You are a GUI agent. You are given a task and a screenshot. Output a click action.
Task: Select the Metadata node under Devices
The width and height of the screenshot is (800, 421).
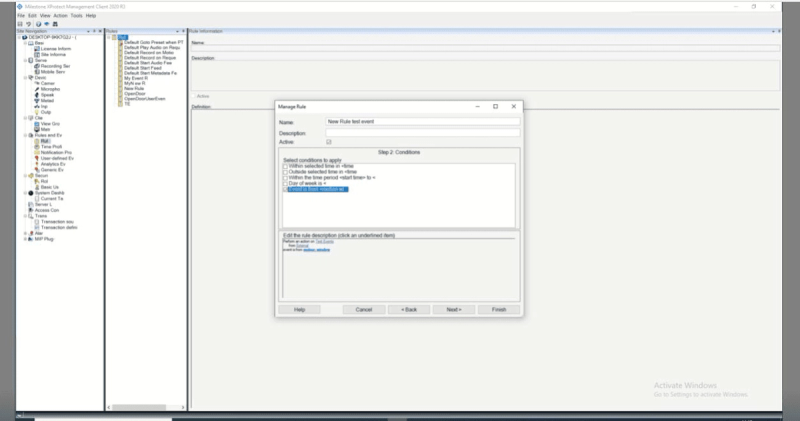[x=44, y=101]
